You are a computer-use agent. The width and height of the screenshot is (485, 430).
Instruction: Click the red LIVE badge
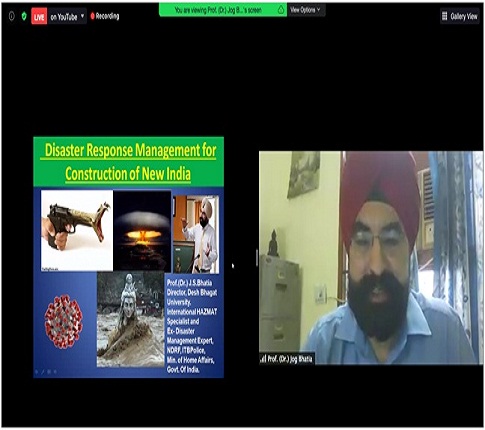39,17
